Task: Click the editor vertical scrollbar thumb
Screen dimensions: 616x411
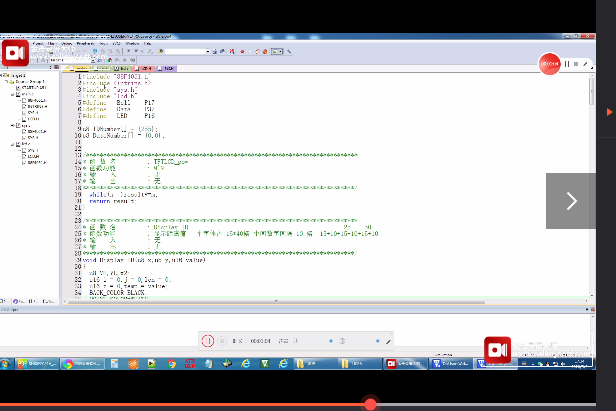Action: (592, 91)
